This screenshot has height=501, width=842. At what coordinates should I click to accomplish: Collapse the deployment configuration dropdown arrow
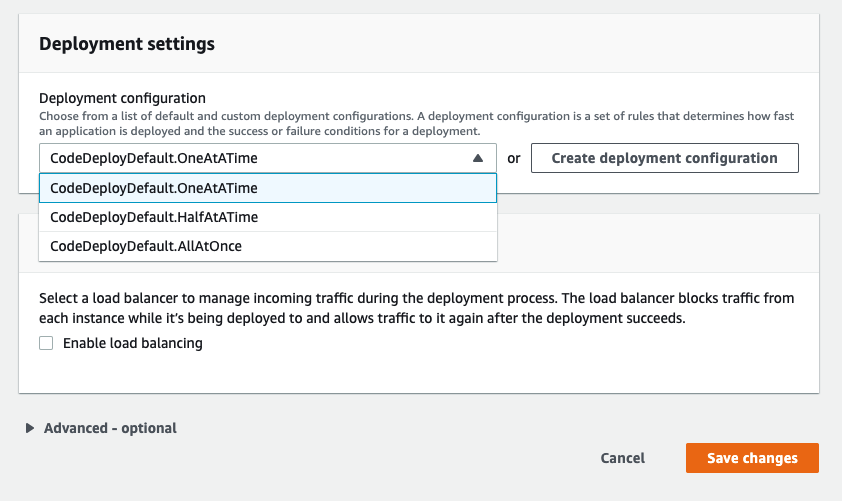tap(477, 158)
